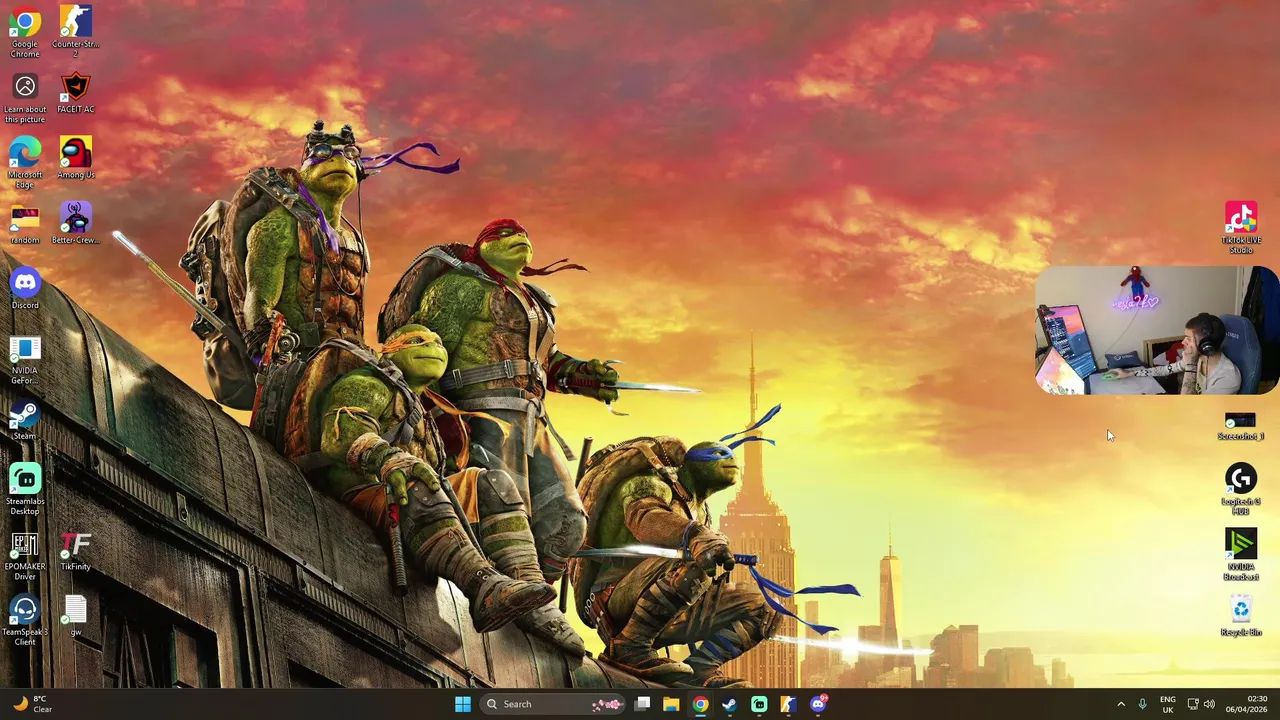Viewport: 1280px width, 720px height.
Task: Click the microphone tray icon
Action: pyautogui.click(x=1142, y=704)
